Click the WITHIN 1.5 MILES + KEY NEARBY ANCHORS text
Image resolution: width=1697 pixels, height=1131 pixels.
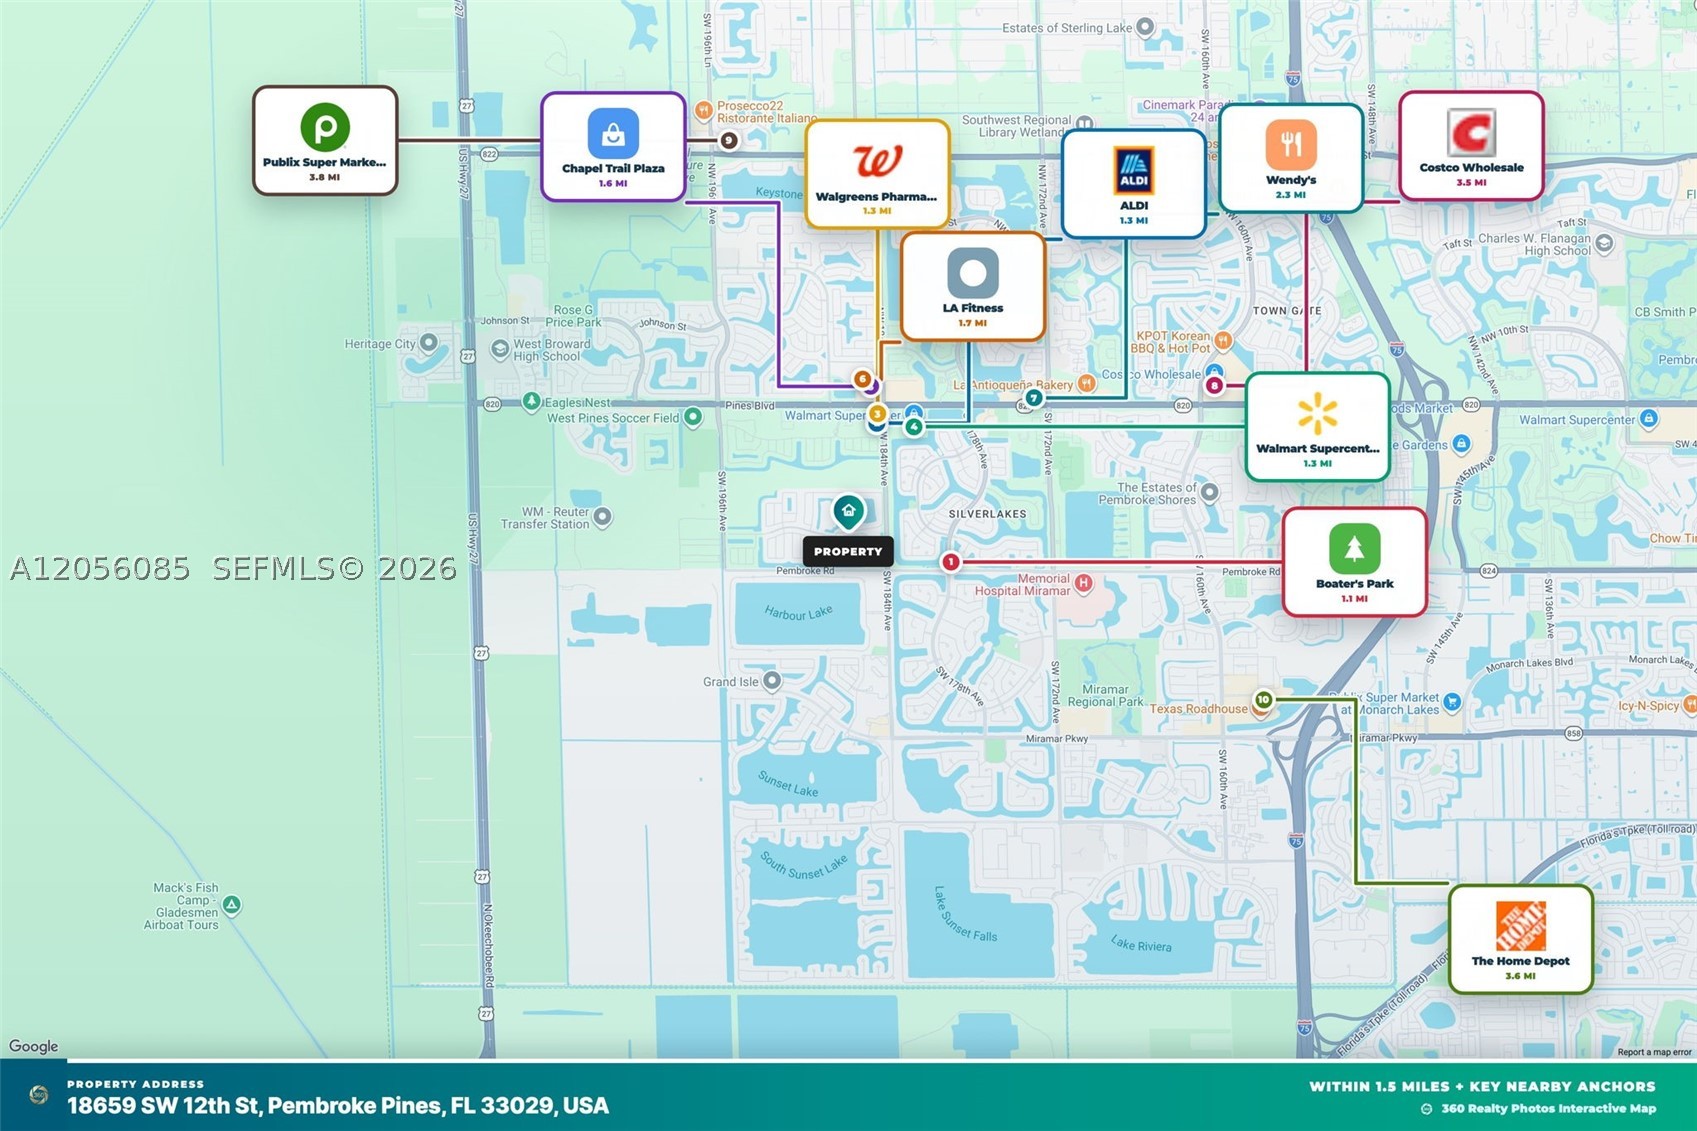(x=1482, y=1086)
